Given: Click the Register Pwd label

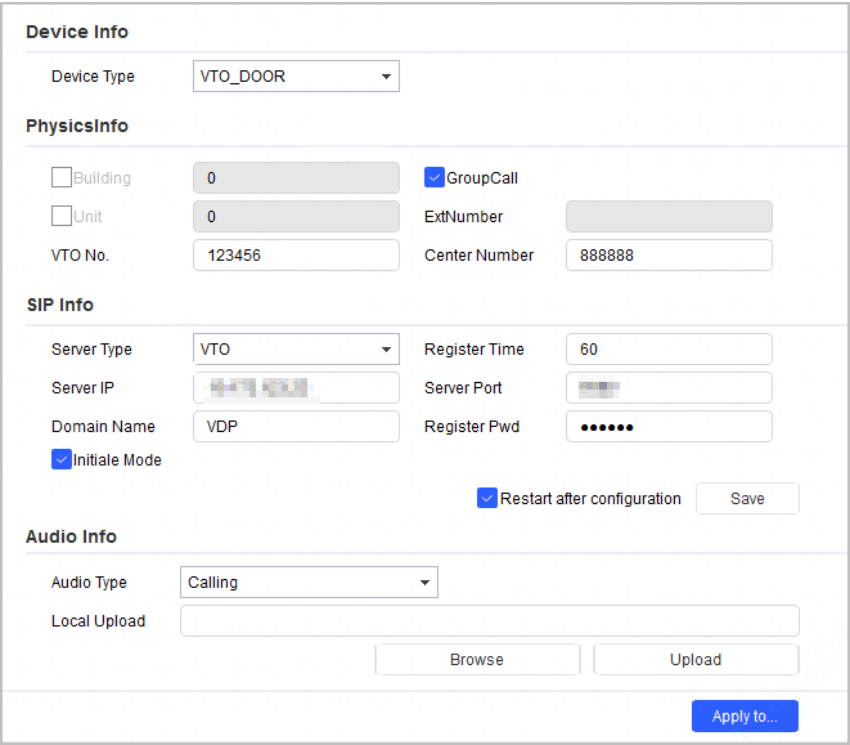Looking at the screenshot, I should [472, 426].
